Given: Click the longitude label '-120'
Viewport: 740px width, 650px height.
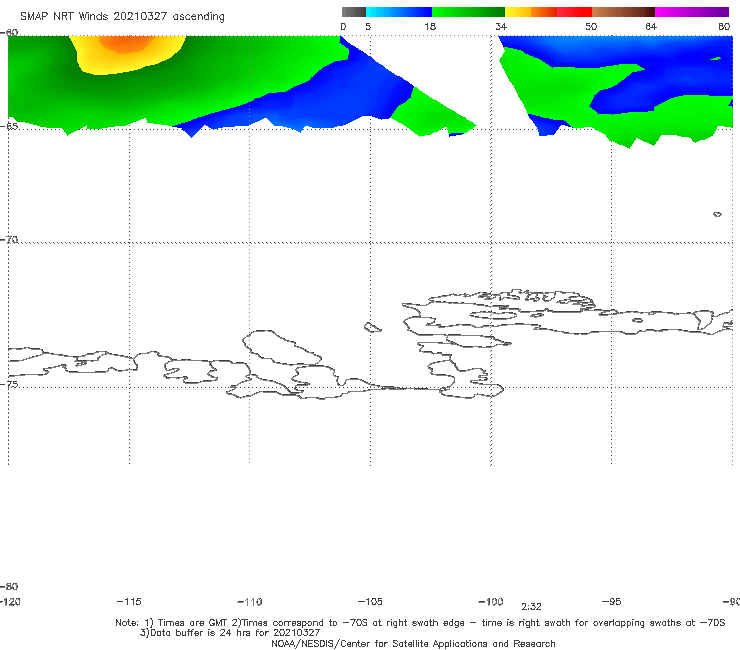Looking at the screenshot, I should coord(10,601).
